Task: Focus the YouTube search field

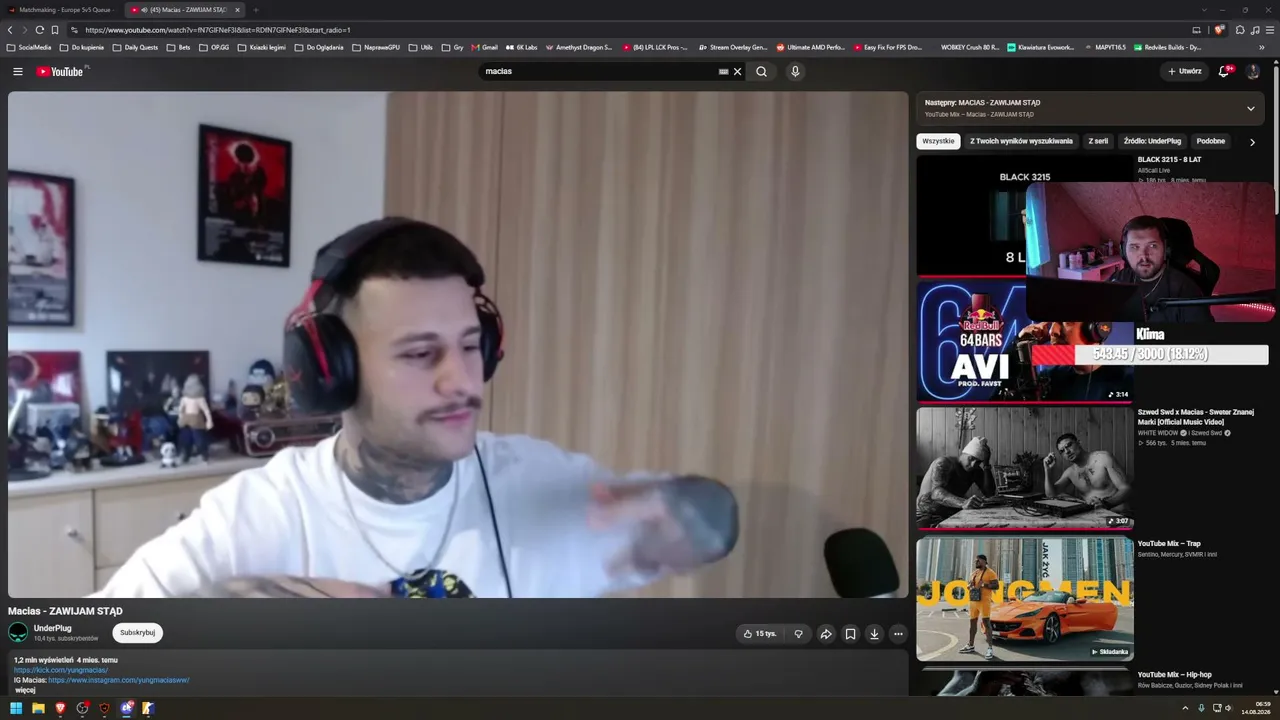Action: tap(600, 71)
